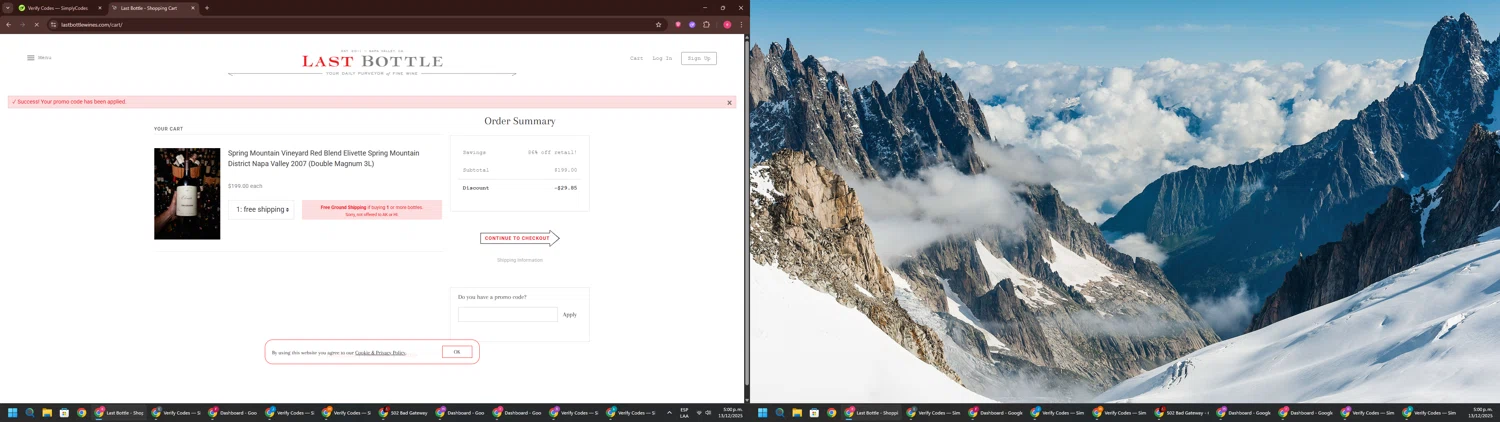Accept cookies with the OK button
1500x422 pixels.
(457, 352)
